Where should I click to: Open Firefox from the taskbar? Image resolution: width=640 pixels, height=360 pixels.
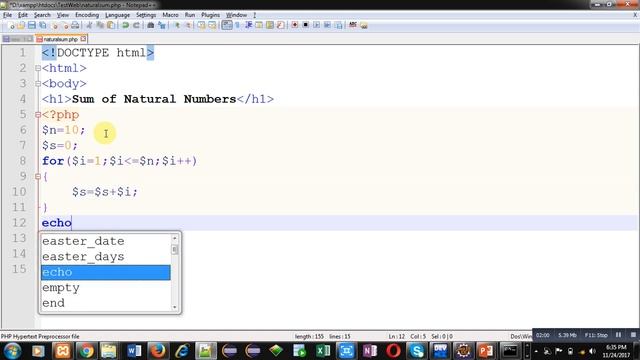tap(158, 351)
